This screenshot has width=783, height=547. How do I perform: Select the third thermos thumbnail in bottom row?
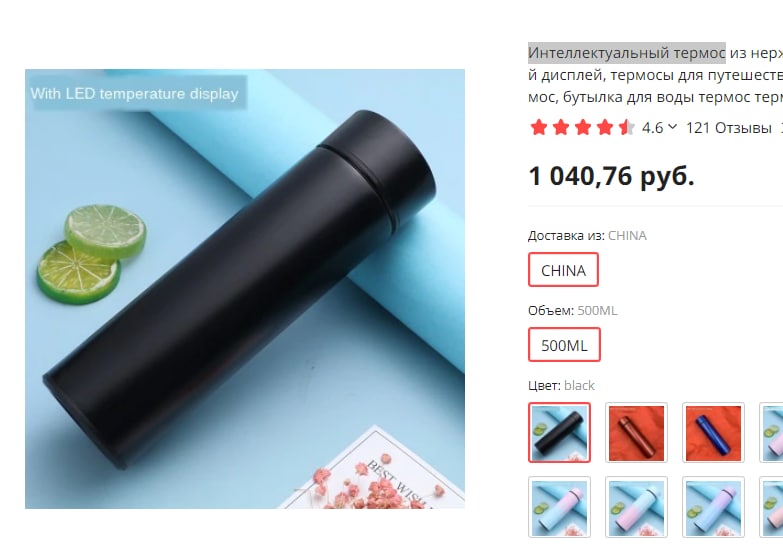713,507
